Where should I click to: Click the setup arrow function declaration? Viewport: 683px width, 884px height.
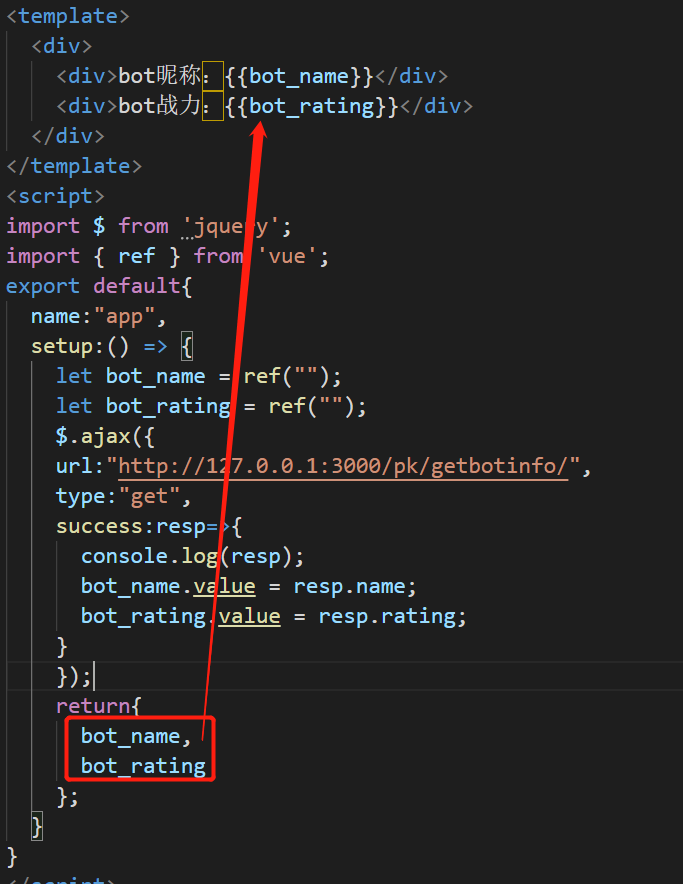[x=112, y=346]
